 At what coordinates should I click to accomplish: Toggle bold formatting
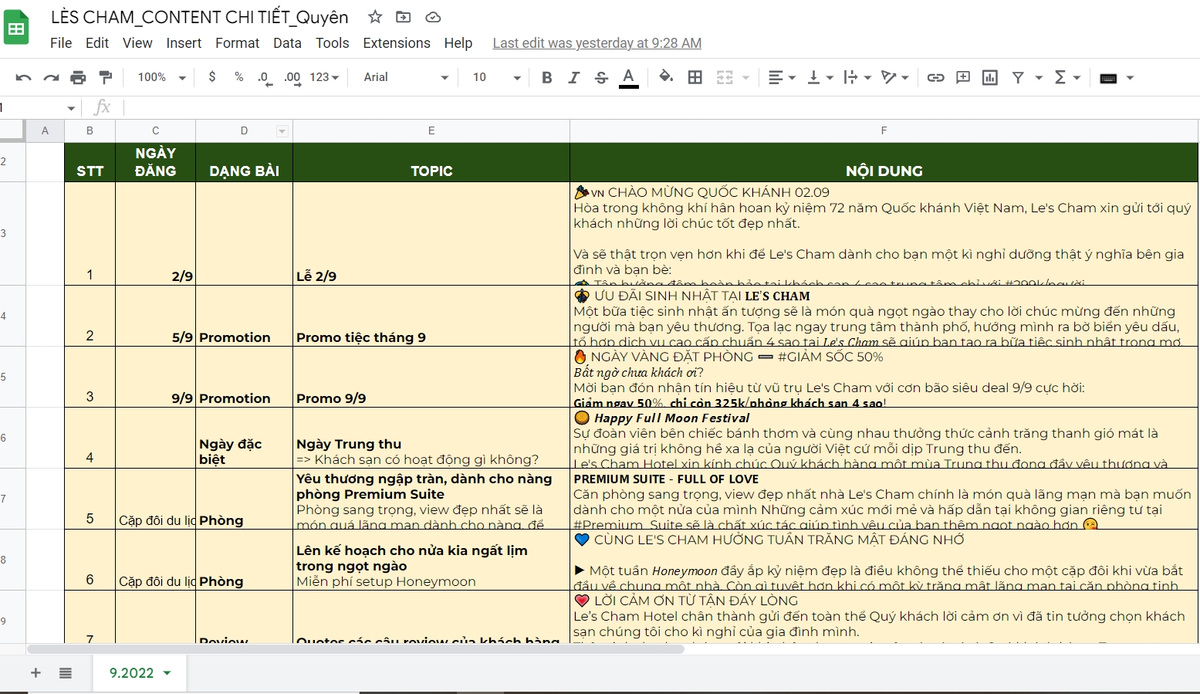click(x=547, y=77)
